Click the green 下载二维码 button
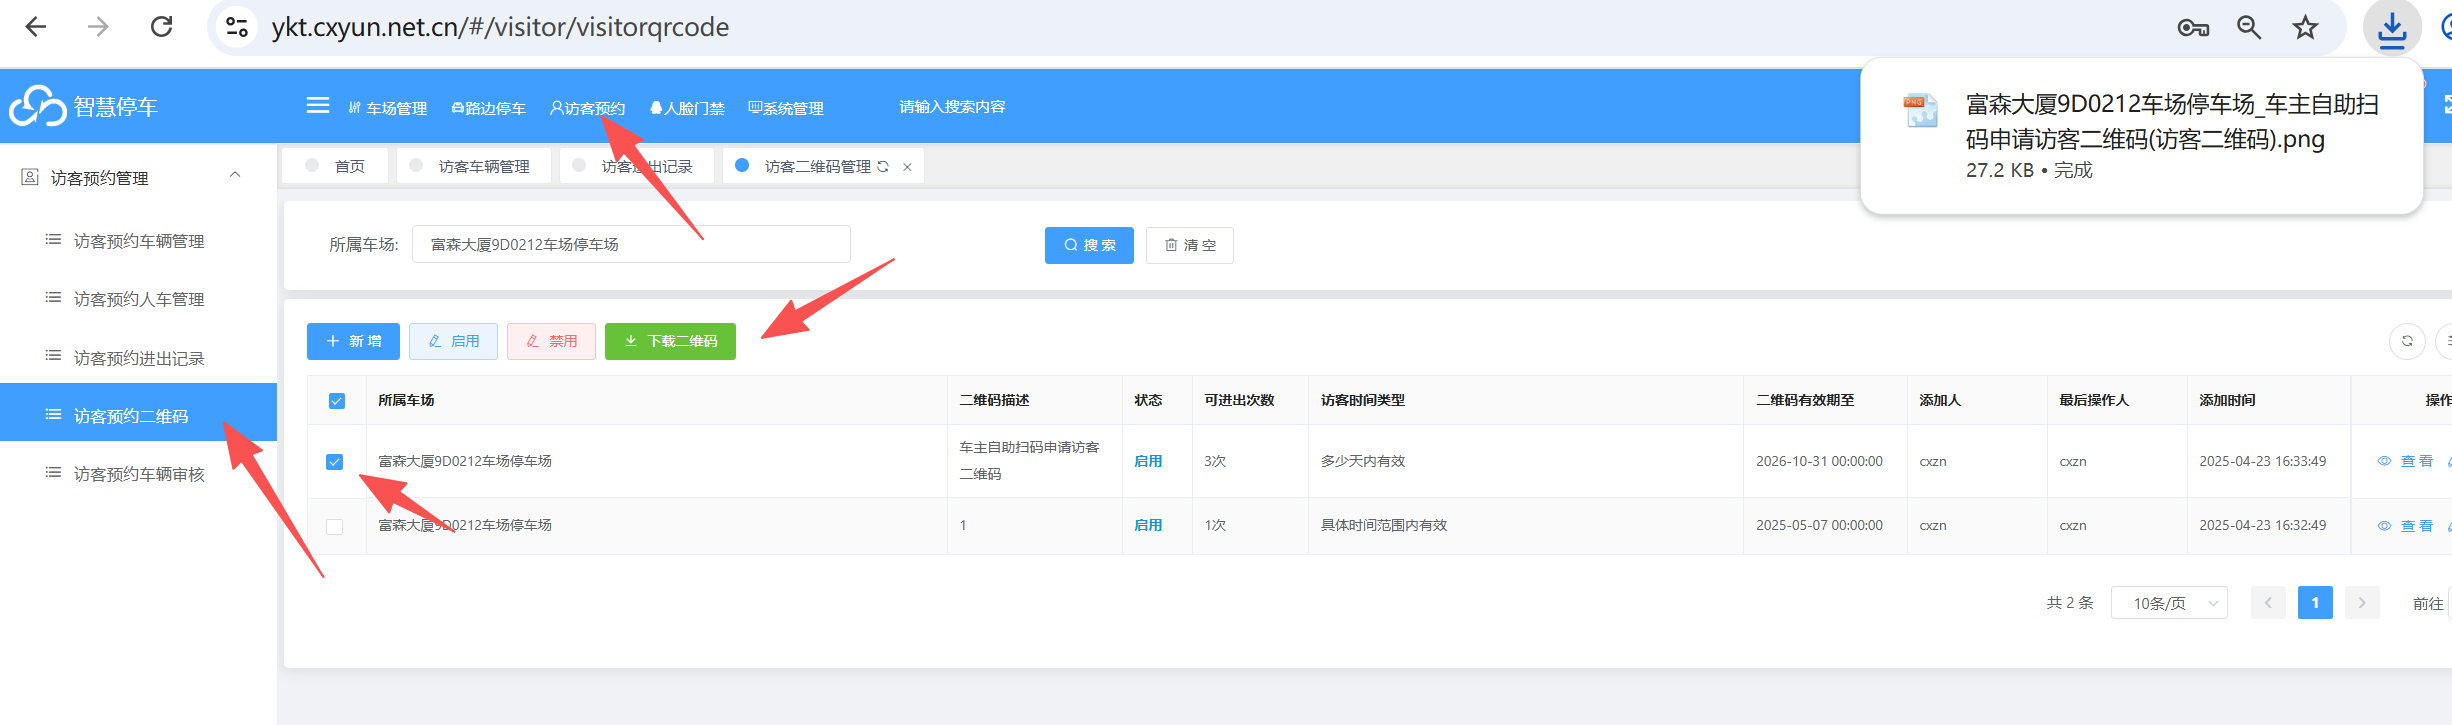 click(670, 341)
